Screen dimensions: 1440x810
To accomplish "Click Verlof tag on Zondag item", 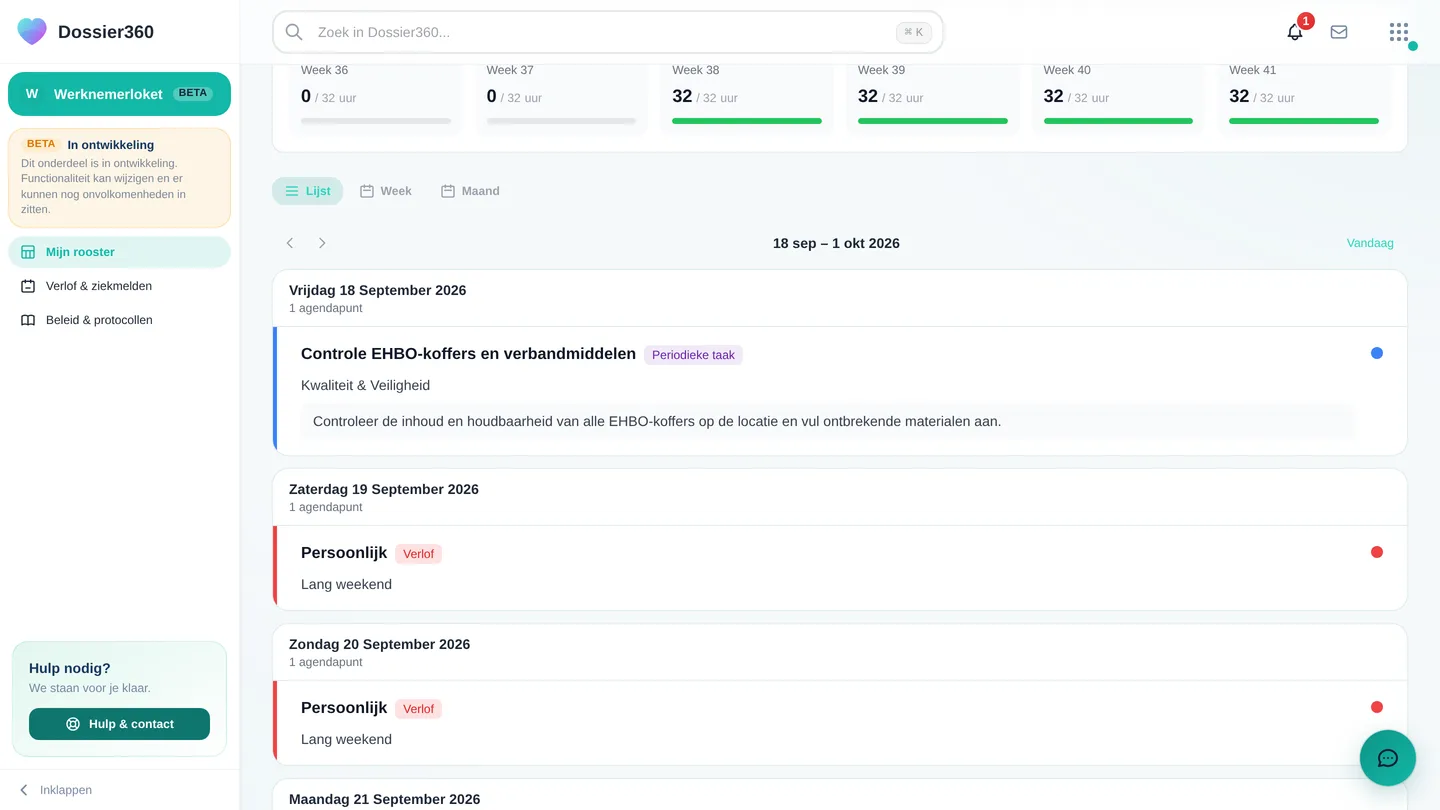I will point(418,709).
